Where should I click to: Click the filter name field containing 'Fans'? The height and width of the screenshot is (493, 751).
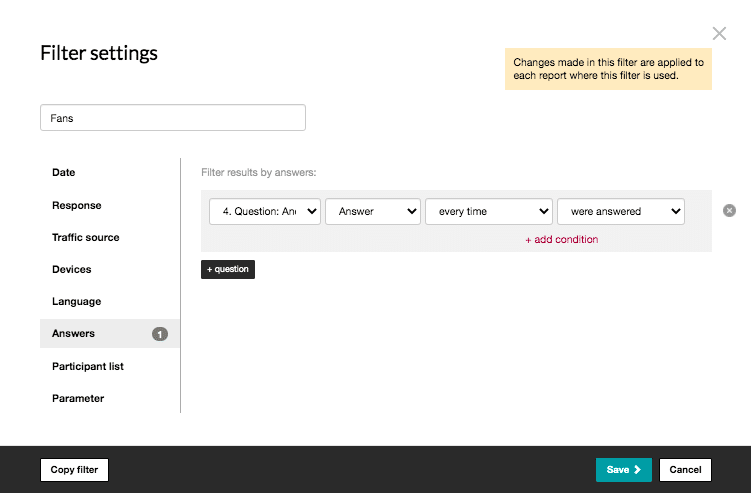tap(173, 118)
